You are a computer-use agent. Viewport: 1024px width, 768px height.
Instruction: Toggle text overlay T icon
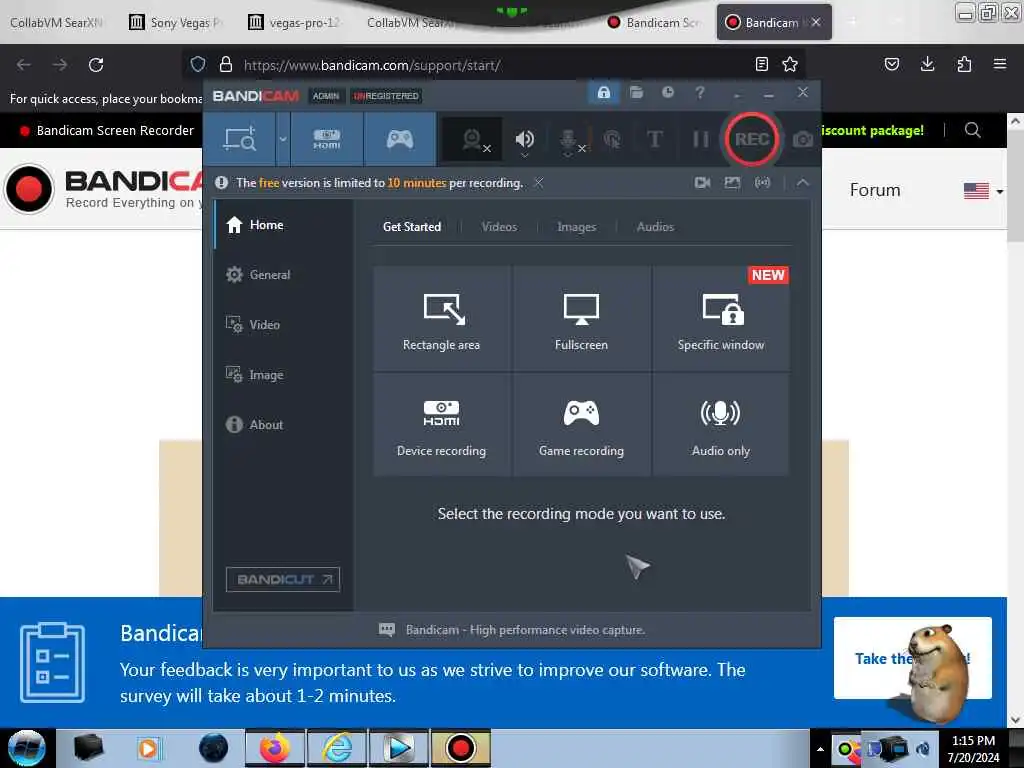(x=654, y=139)
